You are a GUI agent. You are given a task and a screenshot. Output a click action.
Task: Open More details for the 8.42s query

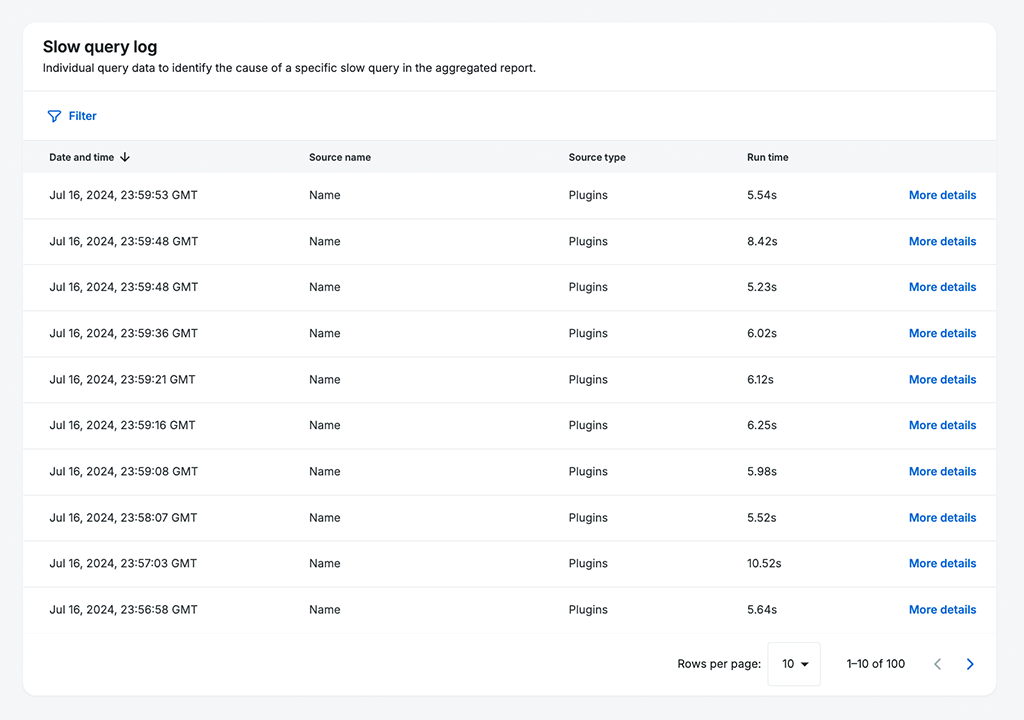pos(942,241)
